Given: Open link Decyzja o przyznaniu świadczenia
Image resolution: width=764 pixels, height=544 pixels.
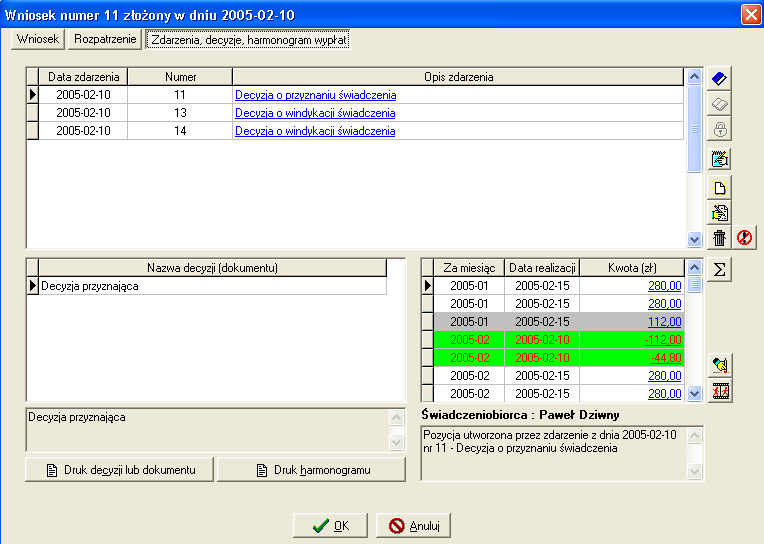Looking at the screenshot, I should coord(315,95).
